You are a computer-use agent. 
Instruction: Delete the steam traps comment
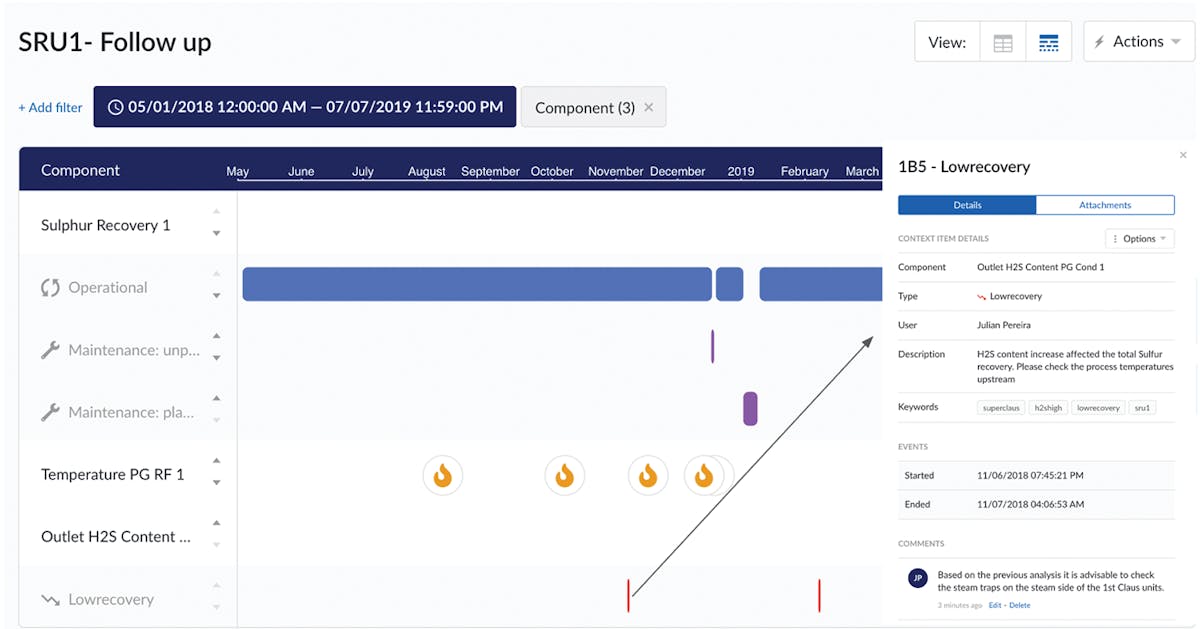coord(1019,605)
